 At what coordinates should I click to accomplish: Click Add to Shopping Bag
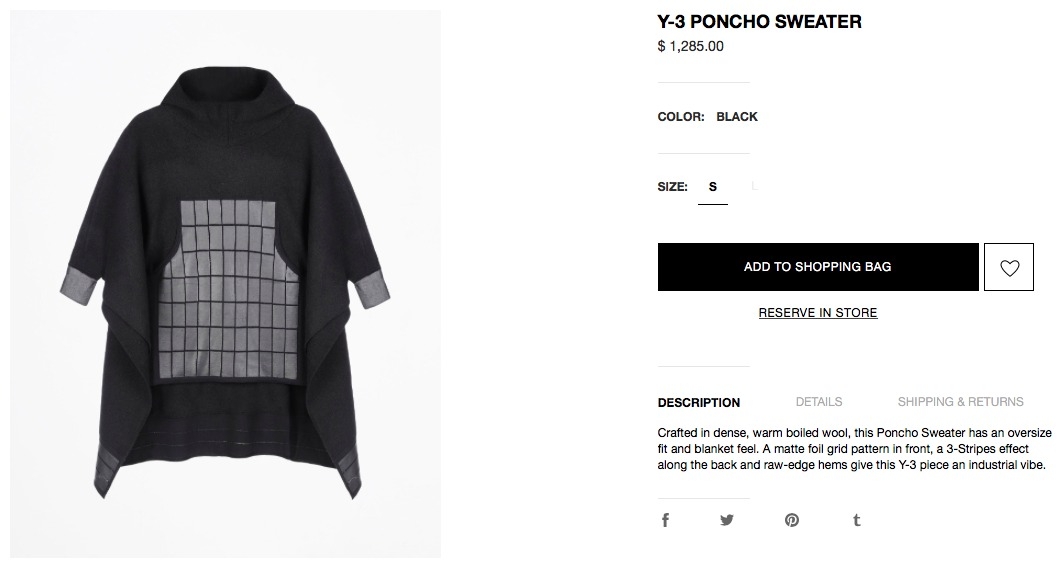point(818,267)
